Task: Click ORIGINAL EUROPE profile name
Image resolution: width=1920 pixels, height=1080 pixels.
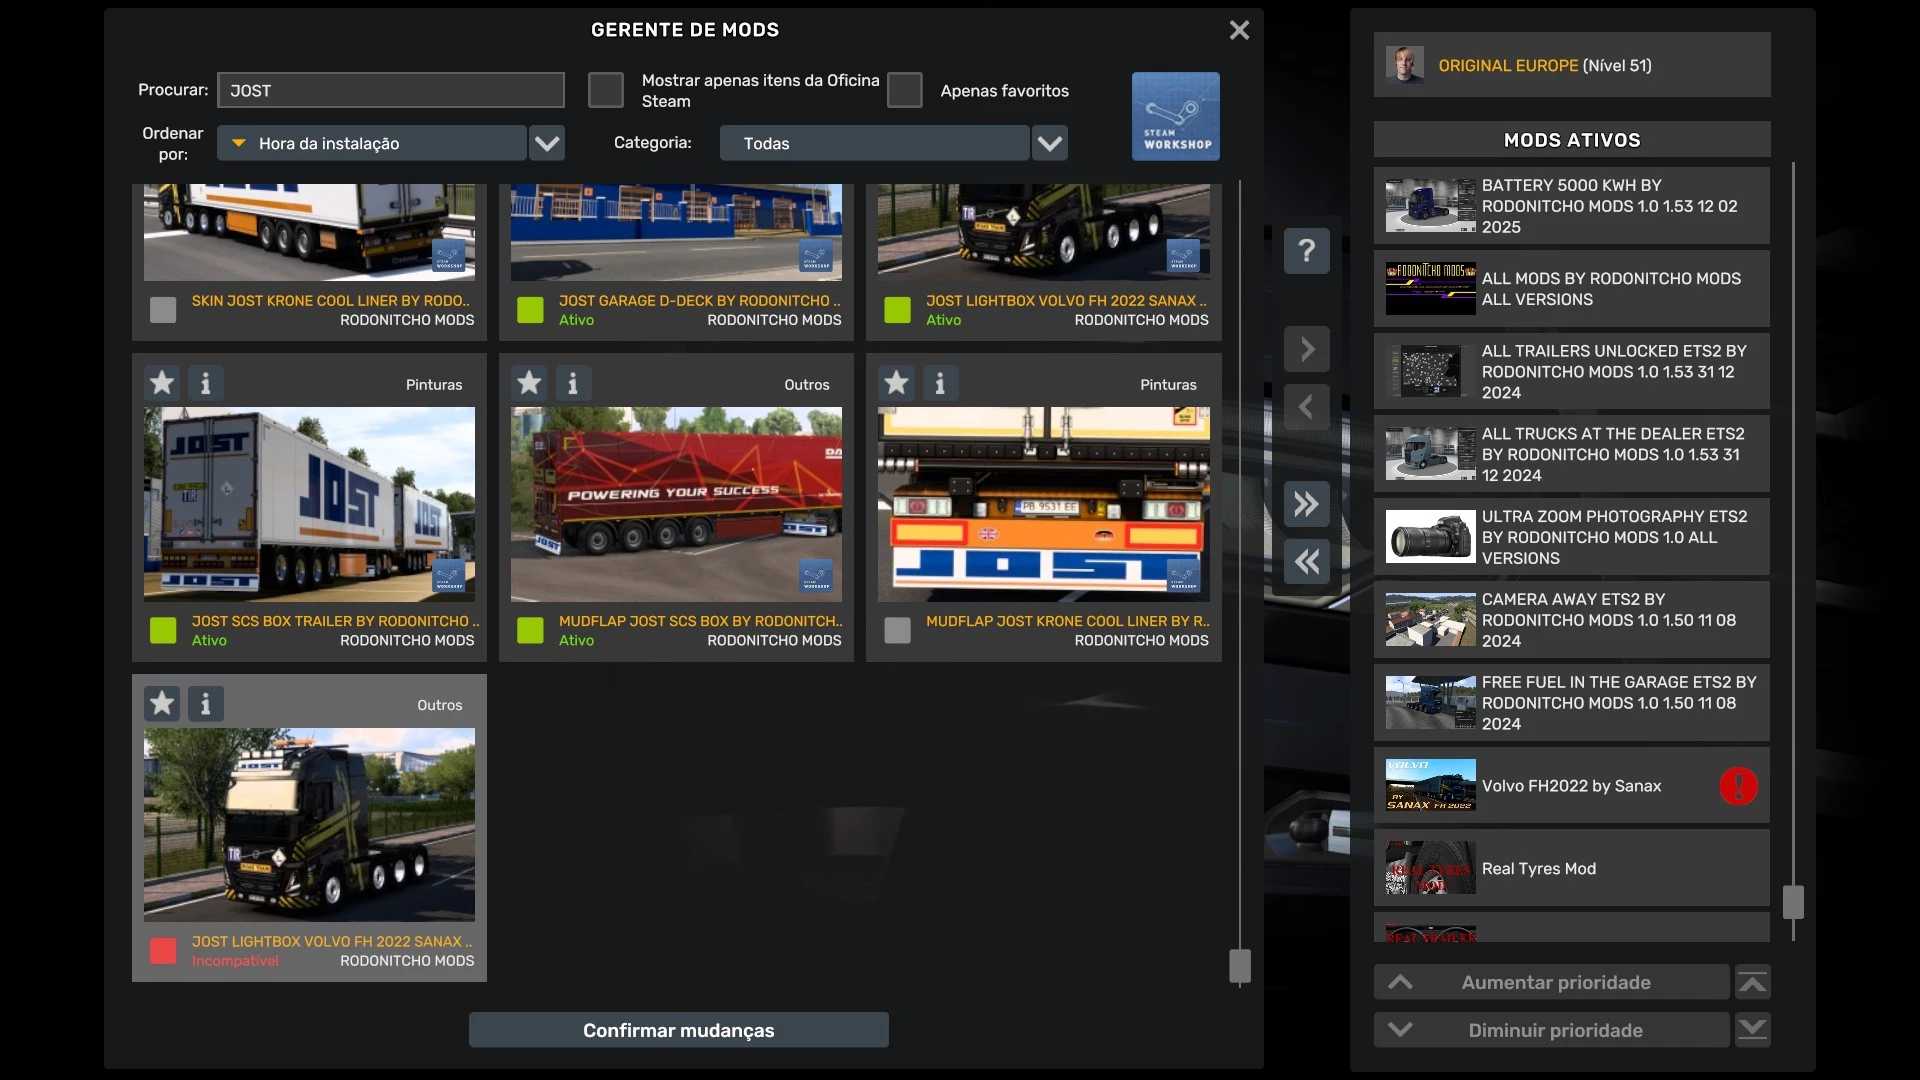Action: tap(1508, 65)
